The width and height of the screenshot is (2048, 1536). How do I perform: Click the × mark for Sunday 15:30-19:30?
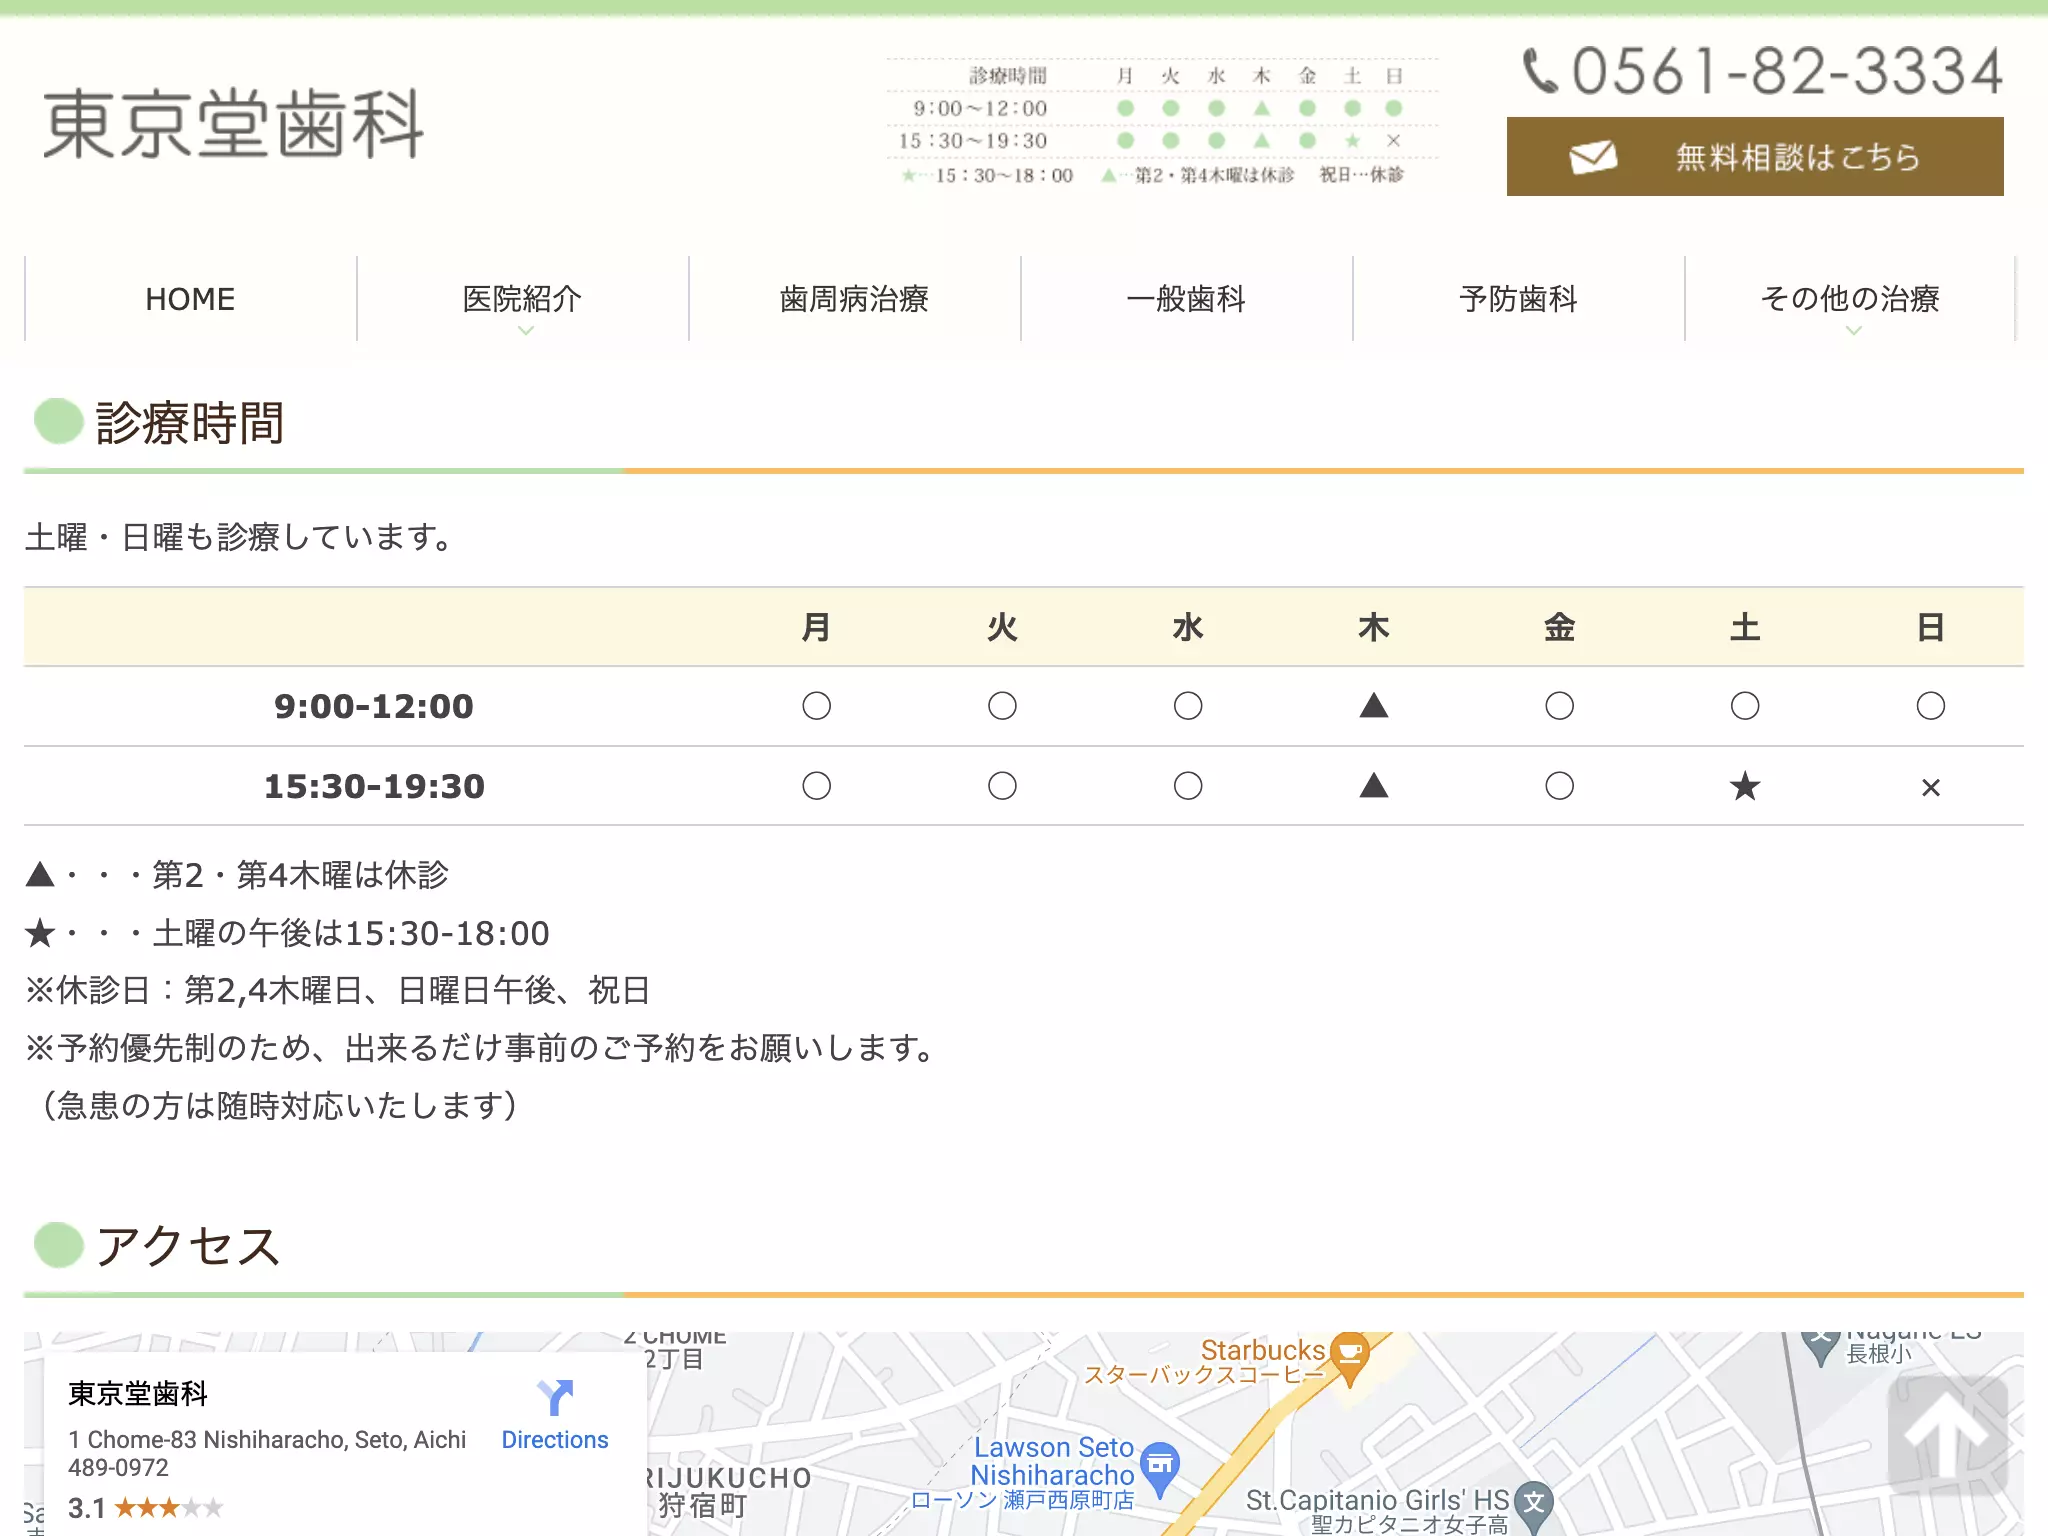[1931, 788]
